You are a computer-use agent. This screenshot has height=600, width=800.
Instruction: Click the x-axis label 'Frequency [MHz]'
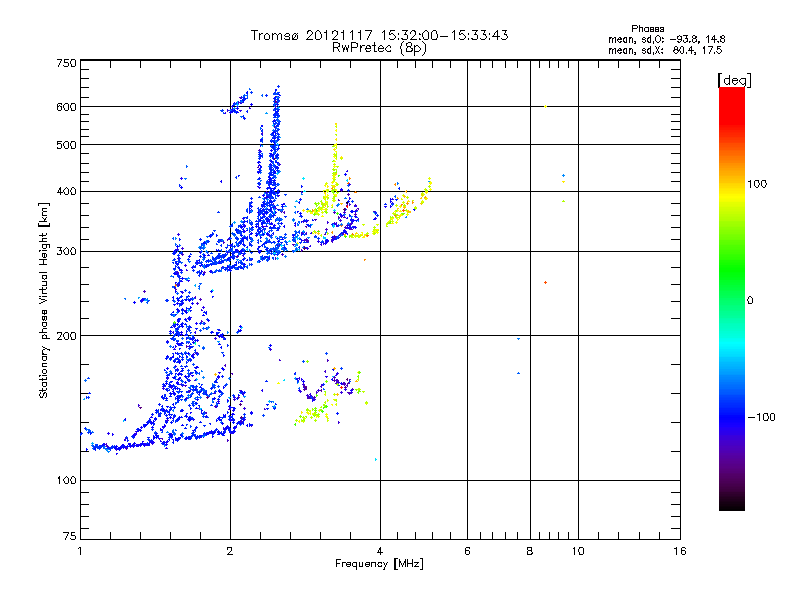[x=379, y=564]
